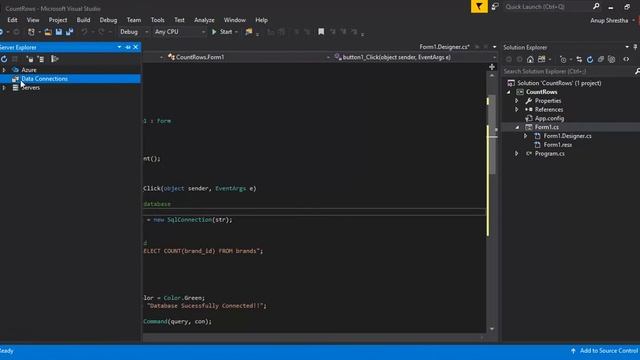
Task: Expand the References node
Action: pos(517,110)
